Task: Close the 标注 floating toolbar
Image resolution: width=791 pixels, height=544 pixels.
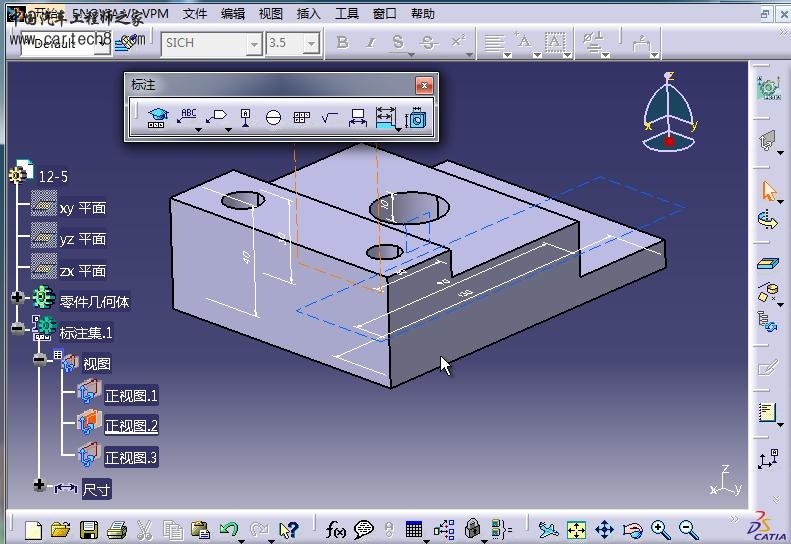Action: point(424,85)
